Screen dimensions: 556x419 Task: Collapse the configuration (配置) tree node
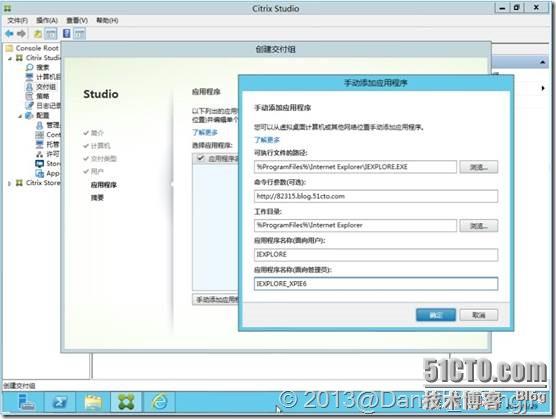click(20, 116)
